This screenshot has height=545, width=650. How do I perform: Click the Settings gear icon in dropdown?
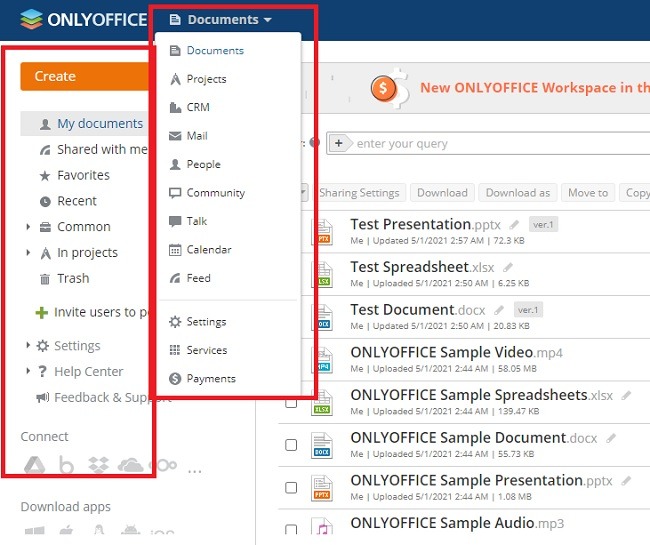(175, 322)
